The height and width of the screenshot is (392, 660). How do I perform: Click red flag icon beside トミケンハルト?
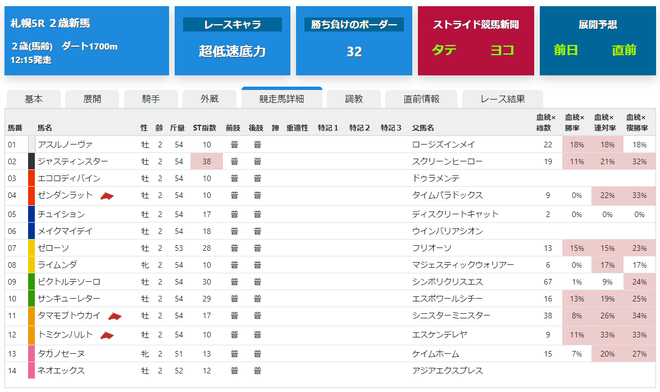107,335
